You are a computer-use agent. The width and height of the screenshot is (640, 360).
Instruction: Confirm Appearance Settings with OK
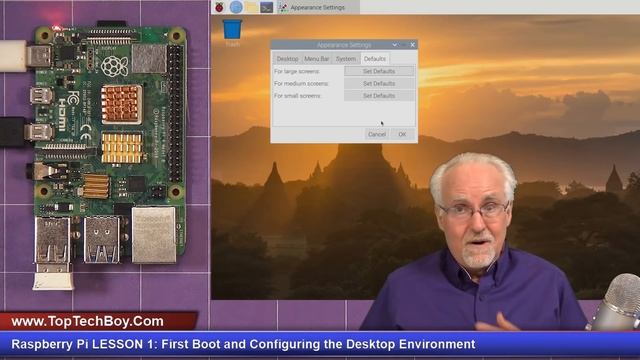[x=402, y=134]
